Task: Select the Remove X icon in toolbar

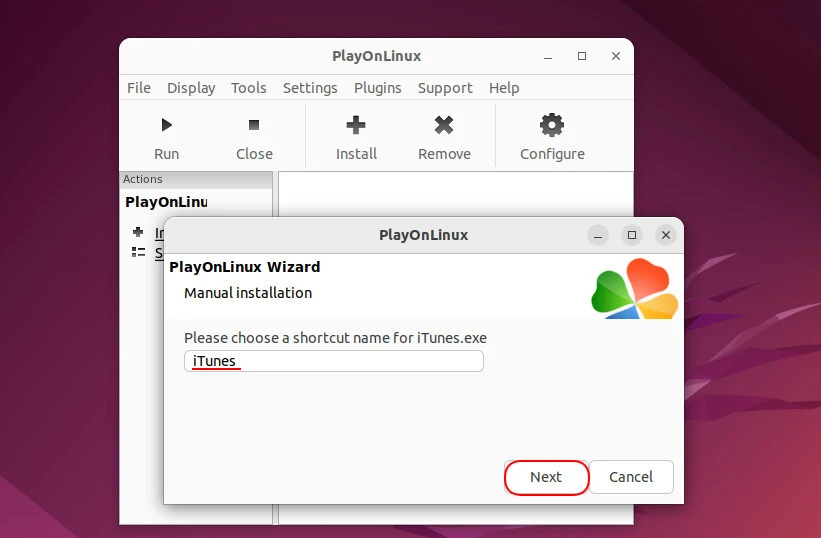Action: click(x=444, y=125)
